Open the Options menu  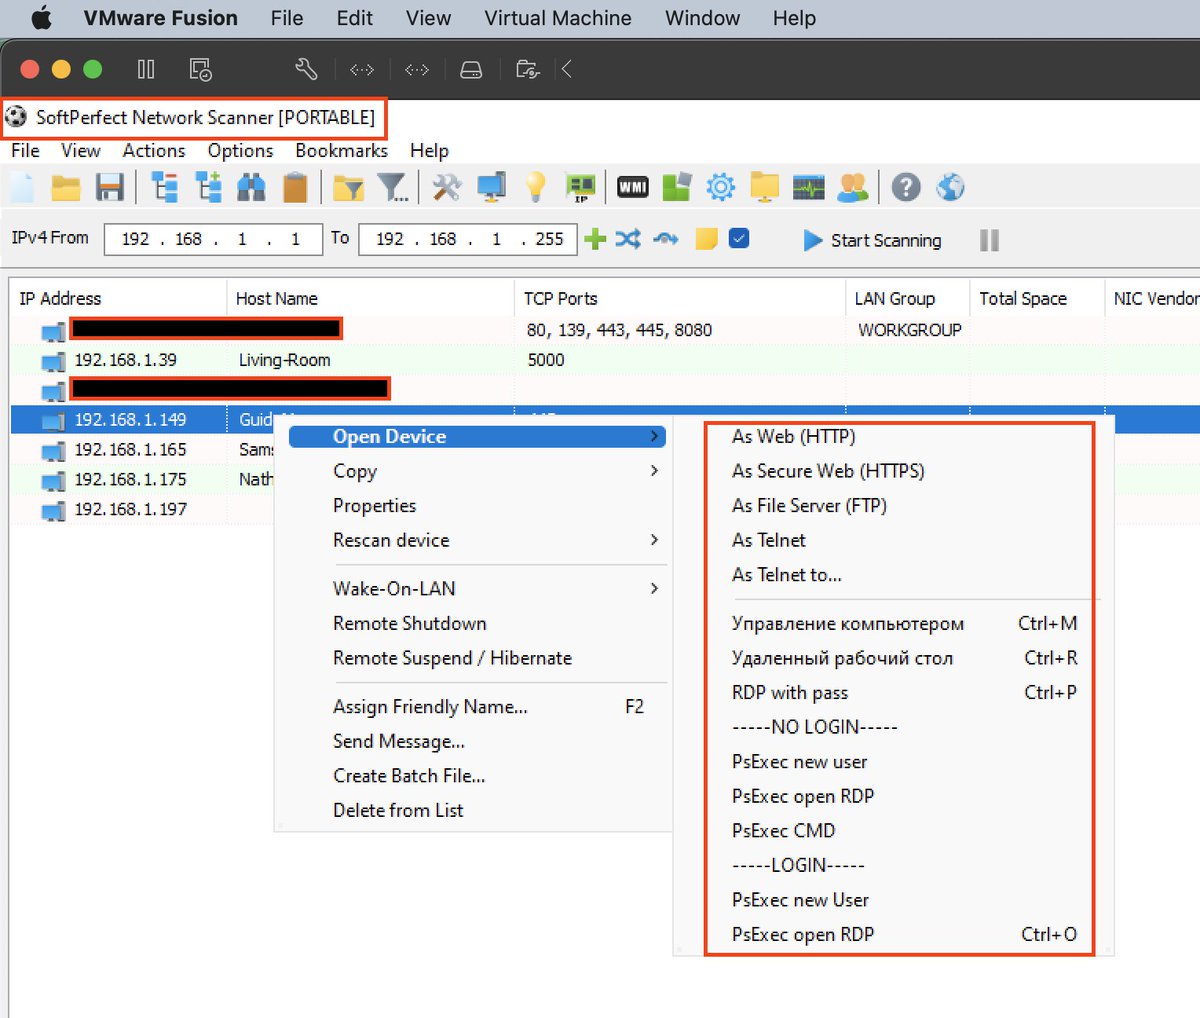(x=240, y=151)
